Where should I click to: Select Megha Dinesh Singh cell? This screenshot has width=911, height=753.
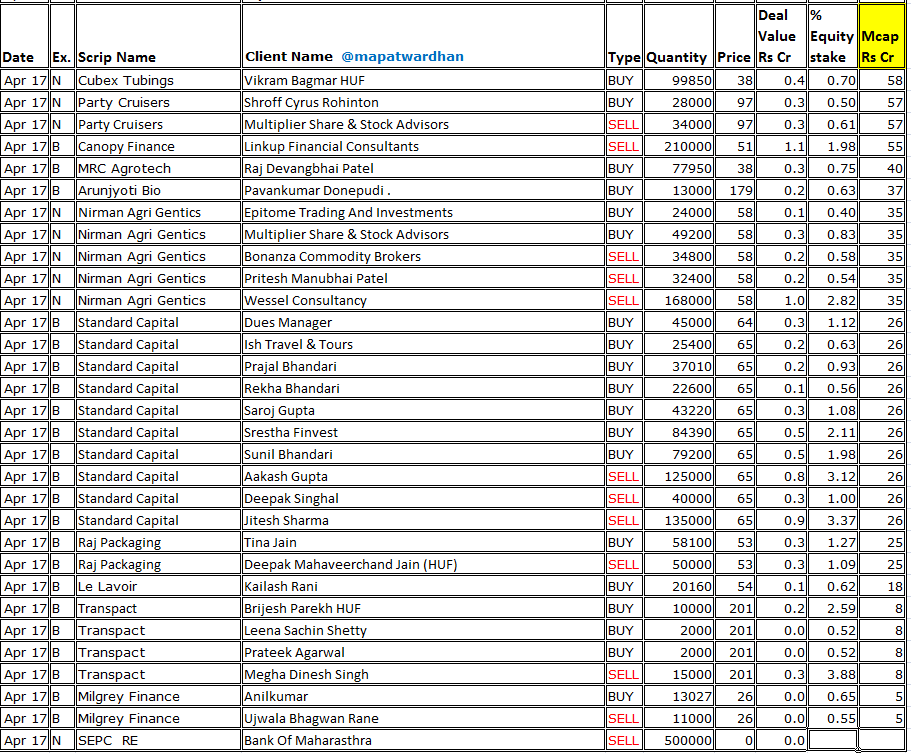(423, 675)
